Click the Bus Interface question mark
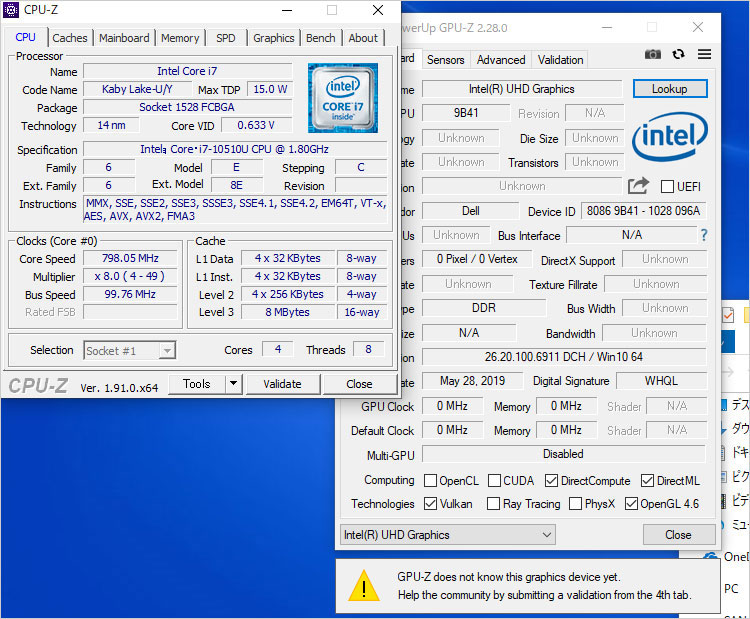Image resolution: width=750 pixels, height=619 pixels. pos(703,235)
